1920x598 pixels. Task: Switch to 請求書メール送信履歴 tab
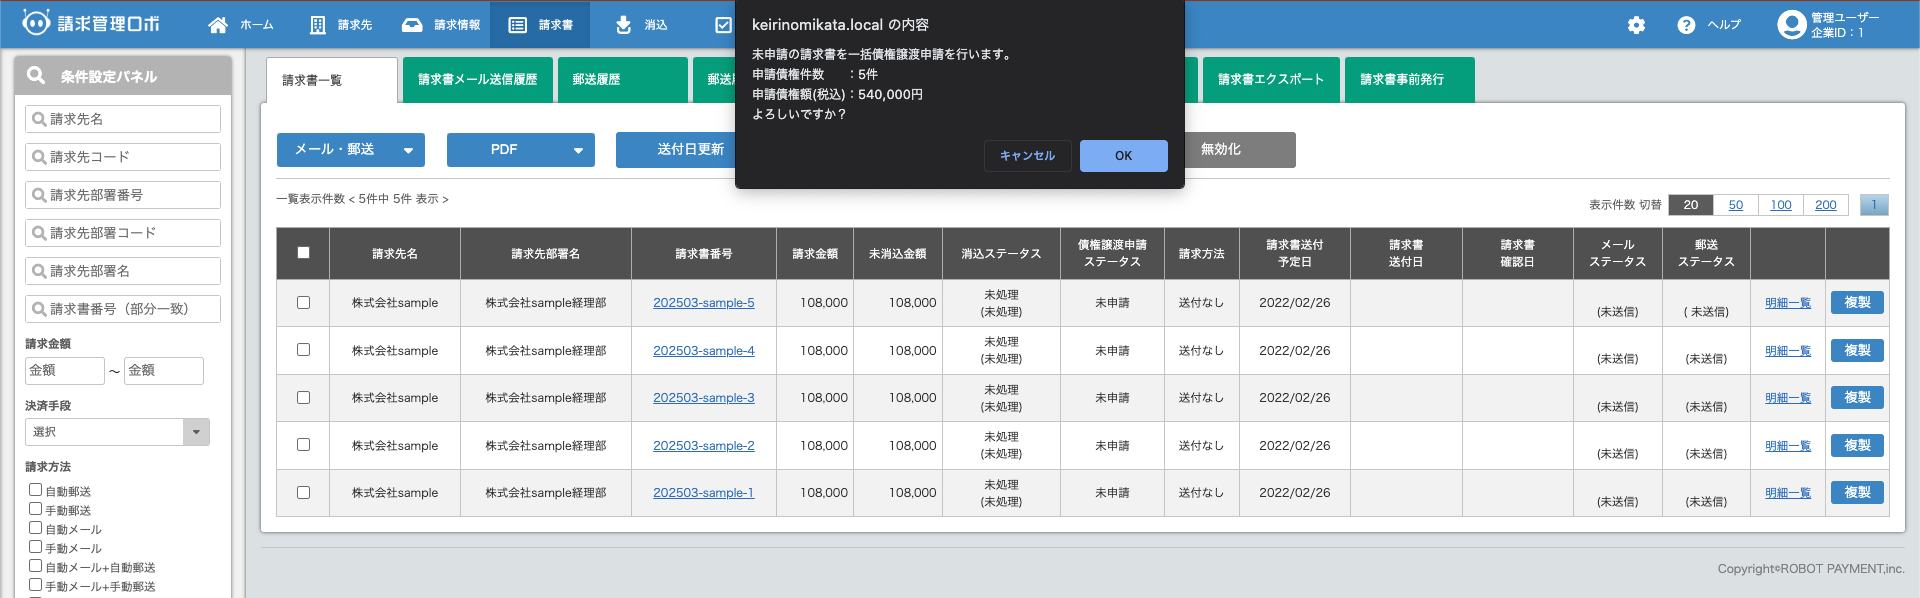[x=477, y=80]
